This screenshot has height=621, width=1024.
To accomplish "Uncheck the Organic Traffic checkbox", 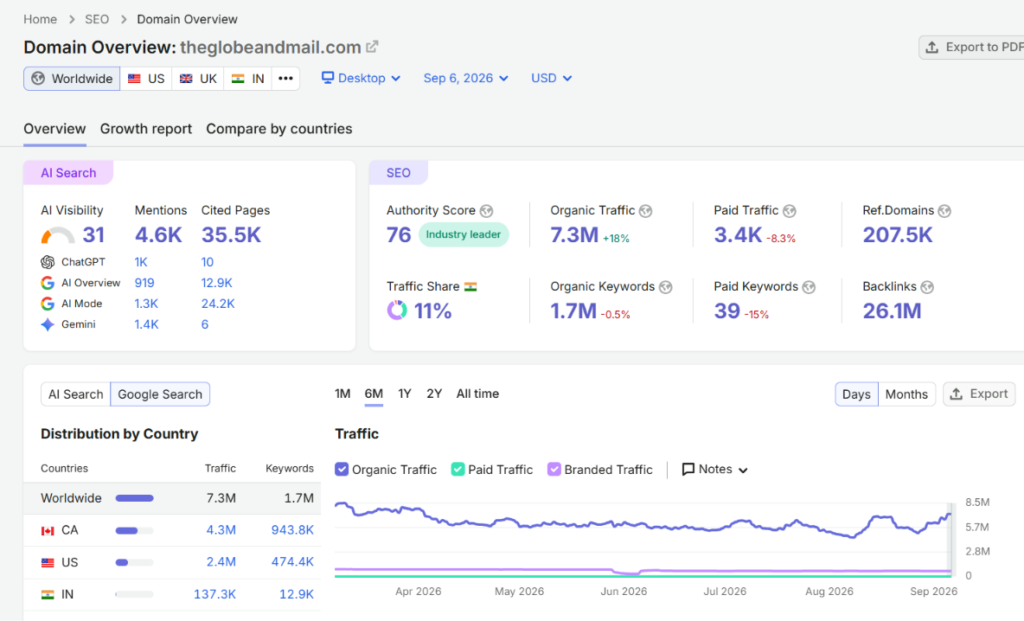I will coord(342,470).
